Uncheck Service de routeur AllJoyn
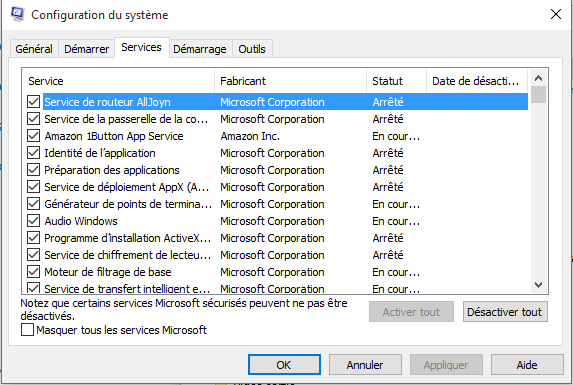Viewport: 573px width, 385px height. point(33,102)
